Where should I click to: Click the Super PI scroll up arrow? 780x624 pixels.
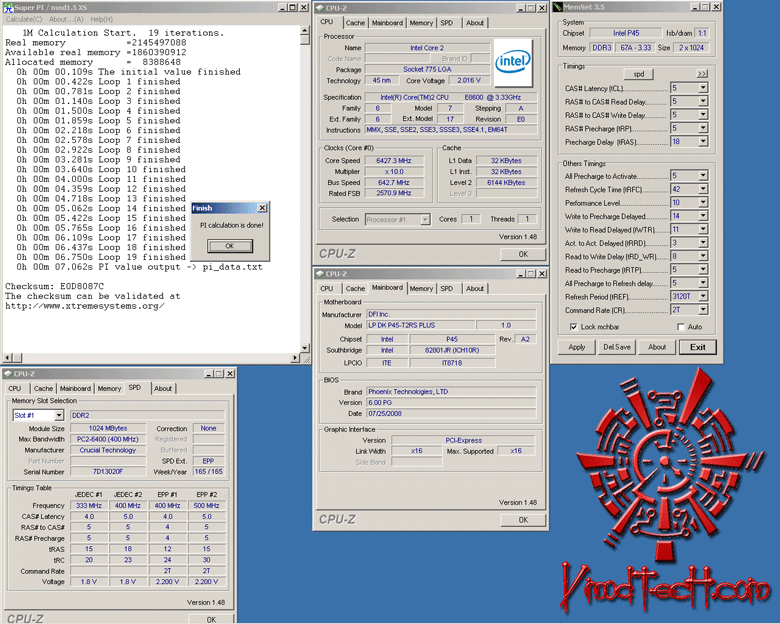click(x=305, y=31)
